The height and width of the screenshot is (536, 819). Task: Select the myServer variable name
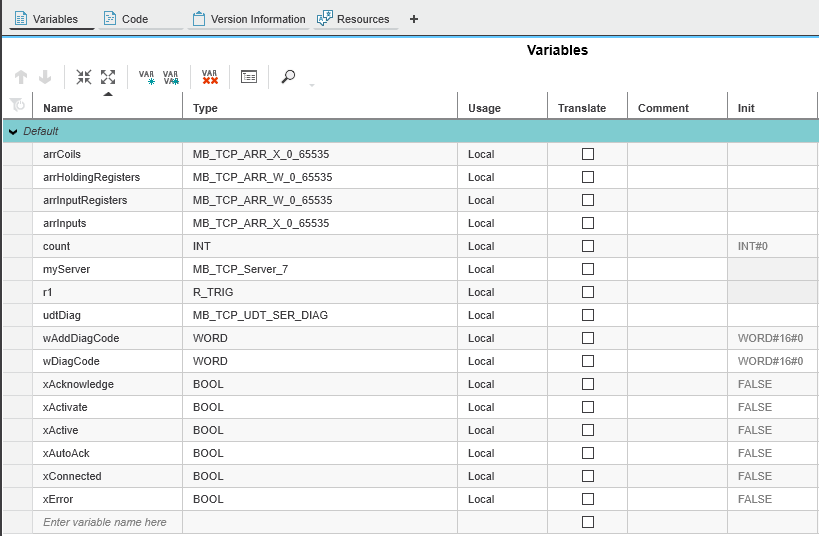click(x=66, y=269)
